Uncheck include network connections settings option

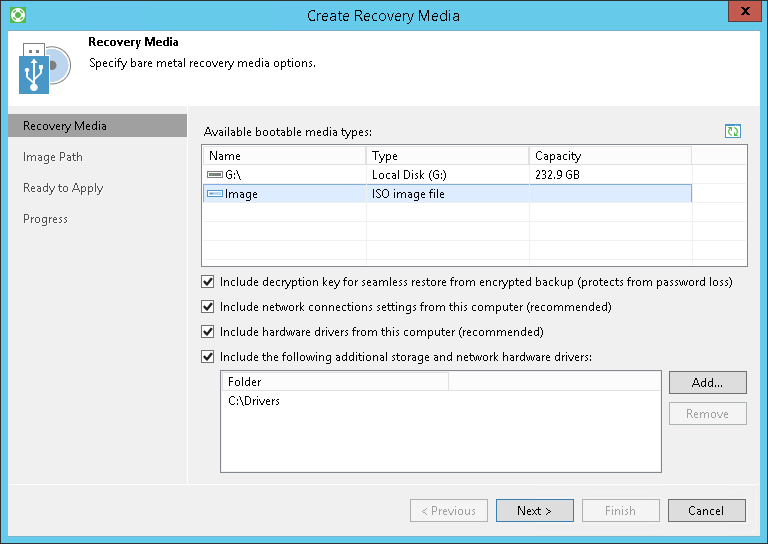208,307
